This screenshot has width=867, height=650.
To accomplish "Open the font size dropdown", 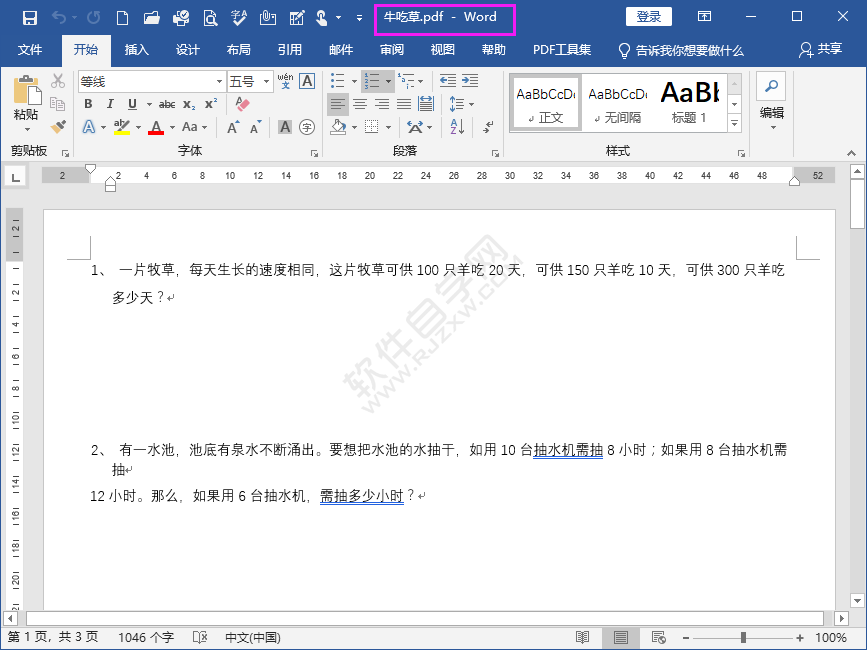I will point(266,81).
